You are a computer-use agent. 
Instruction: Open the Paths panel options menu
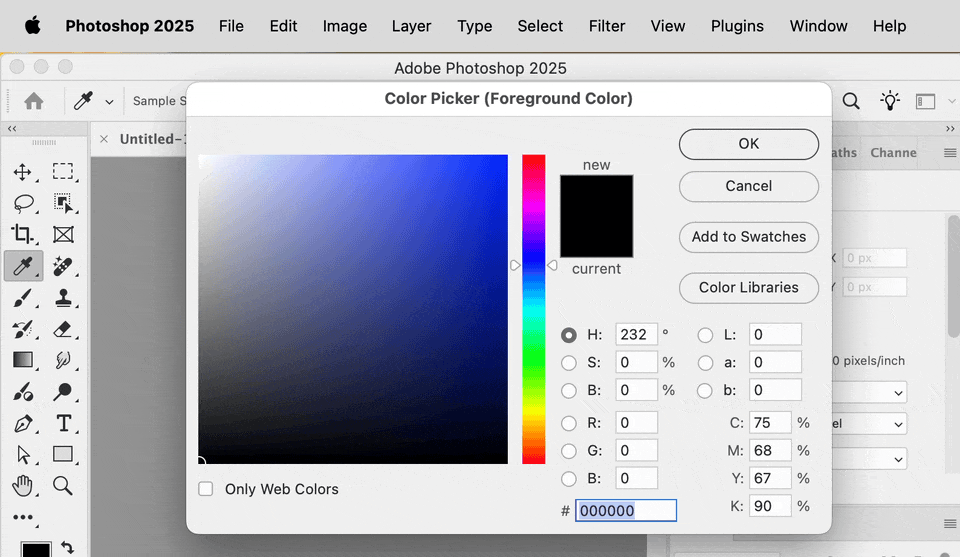point(950,153)
